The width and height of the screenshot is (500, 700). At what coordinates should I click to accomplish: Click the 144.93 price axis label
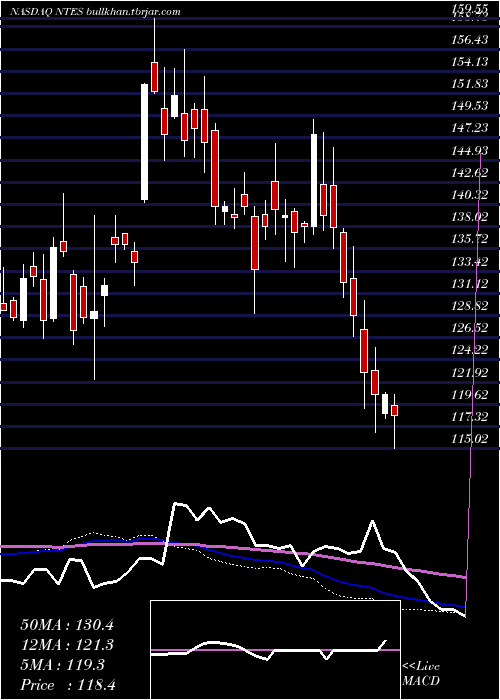pyautogui.click(x=470, y=151)
